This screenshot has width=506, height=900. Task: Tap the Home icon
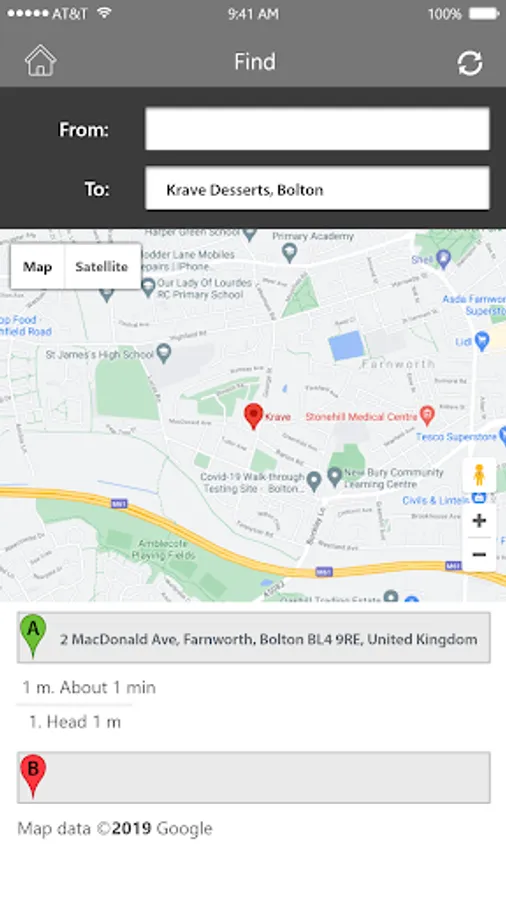tap(40, 61)
